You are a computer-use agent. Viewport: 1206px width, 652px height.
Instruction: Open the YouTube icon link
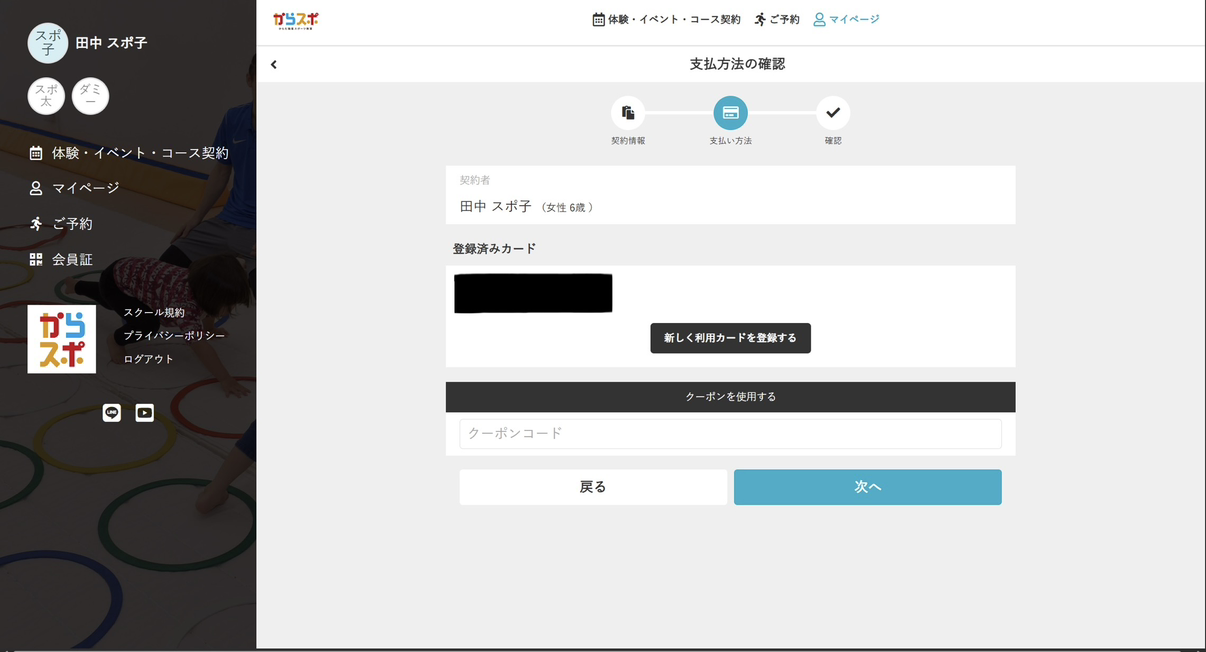[x=145, y=412]
